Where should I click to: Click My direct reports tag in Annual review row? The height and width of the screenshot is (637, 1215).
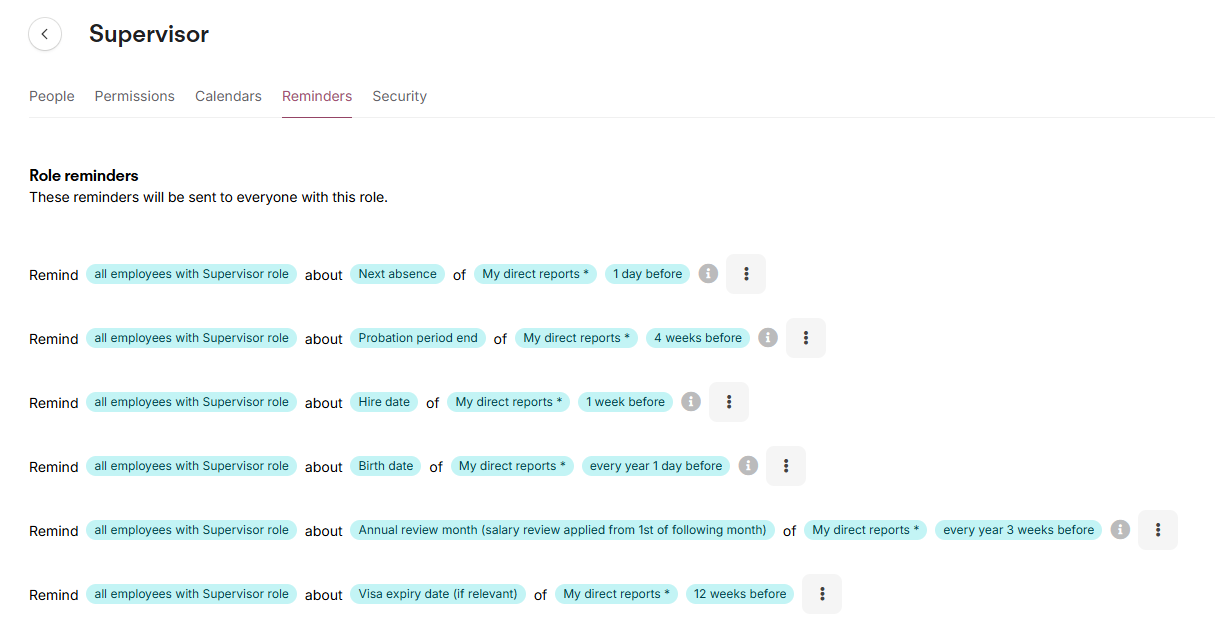866,530
